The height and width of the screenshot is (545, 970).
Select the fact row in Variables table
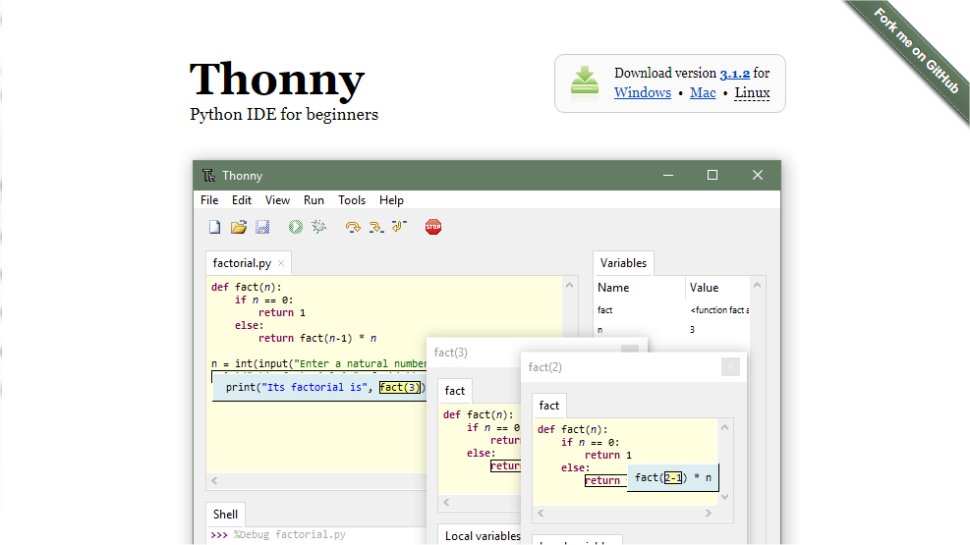click(x=672, y=310)
